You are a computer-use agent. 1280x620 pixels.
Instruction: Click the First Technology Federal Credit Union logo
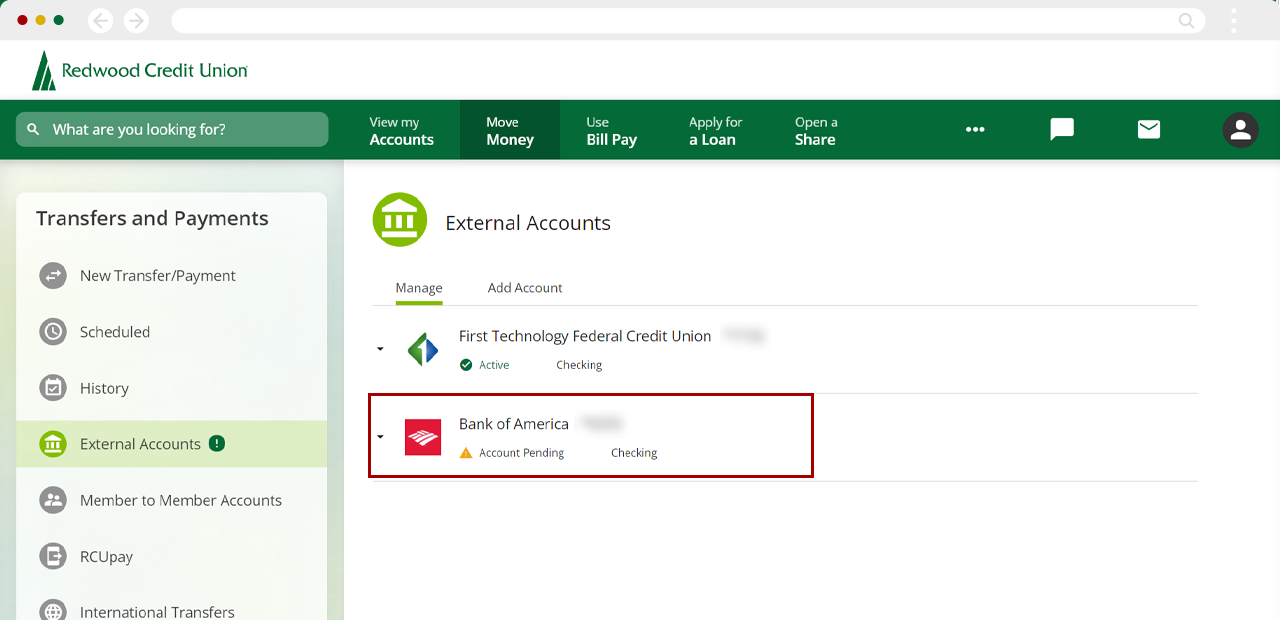[423, 349]
